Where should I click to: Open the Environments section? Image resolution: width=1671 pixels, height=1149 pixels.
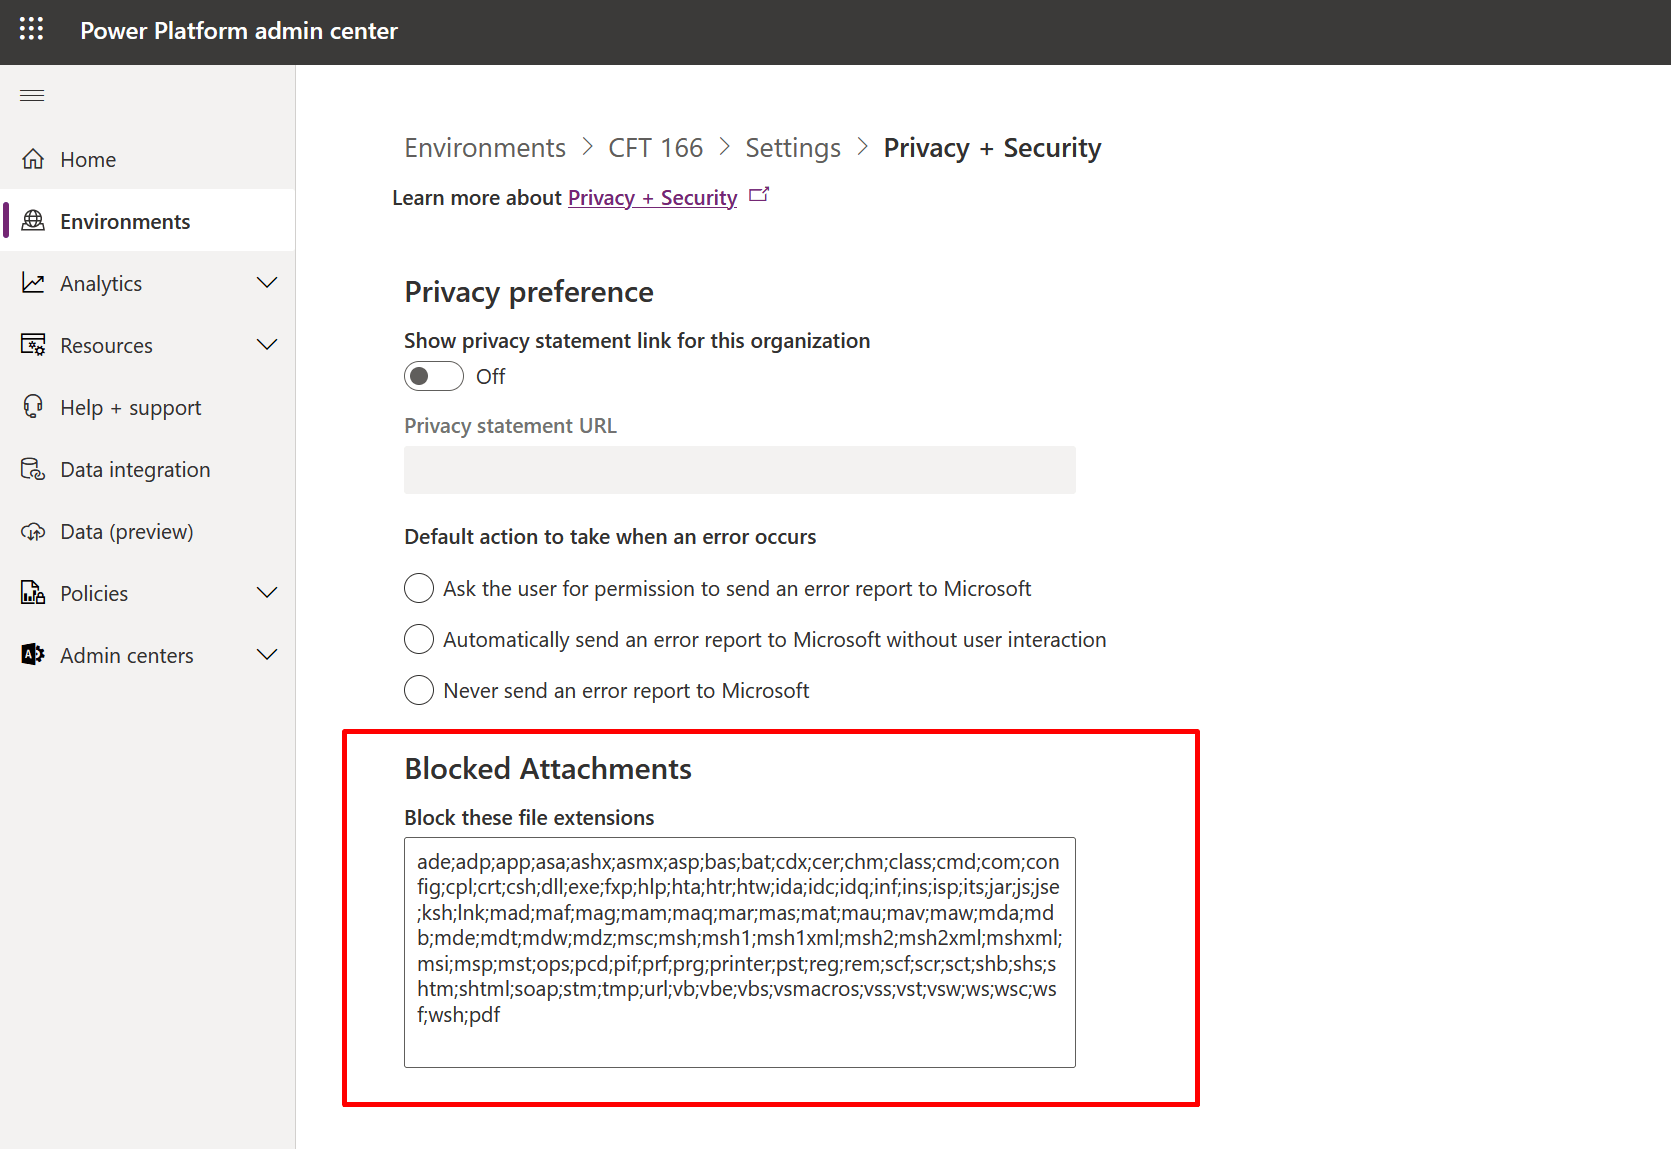(x=125, y=220)
